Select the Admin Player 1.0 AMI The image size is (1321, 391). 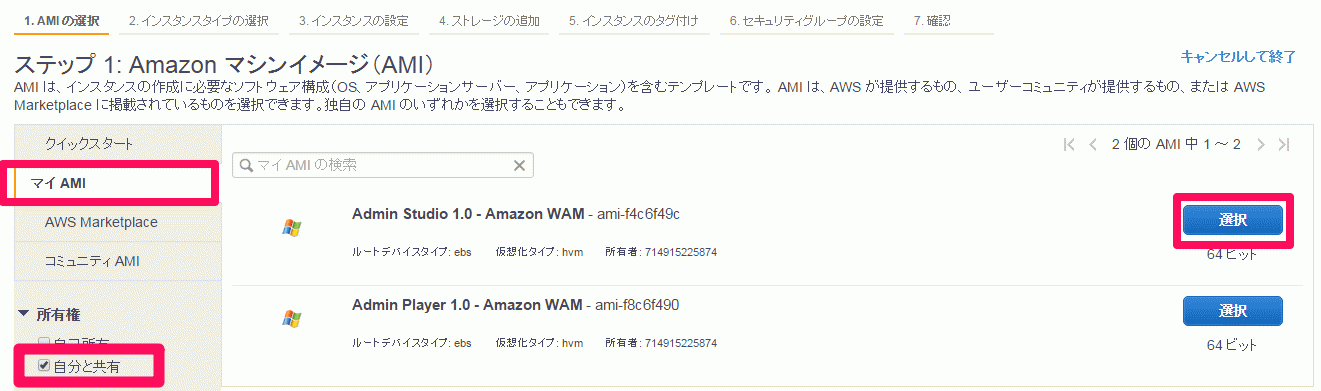tap(1232, 311)
